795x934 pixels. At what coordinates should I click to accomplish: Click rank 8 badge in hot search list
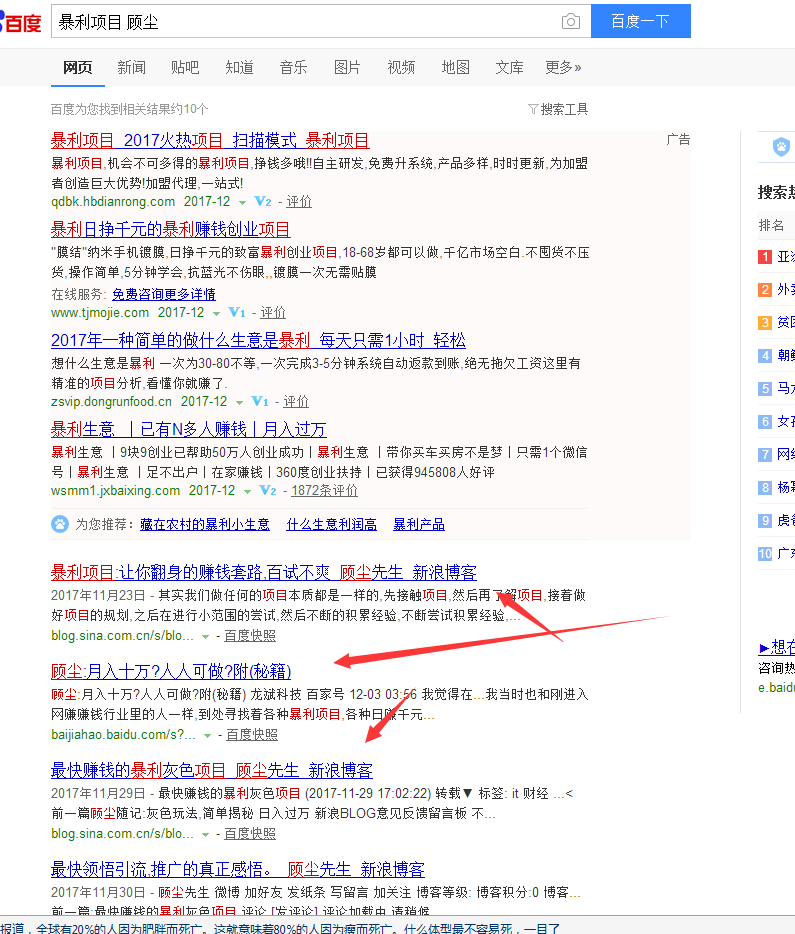[765, 488]
